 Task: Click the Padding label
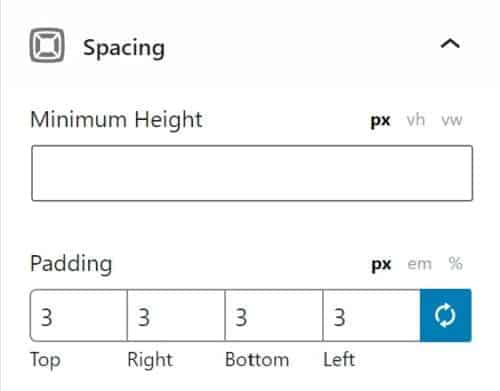pos(71,264)
